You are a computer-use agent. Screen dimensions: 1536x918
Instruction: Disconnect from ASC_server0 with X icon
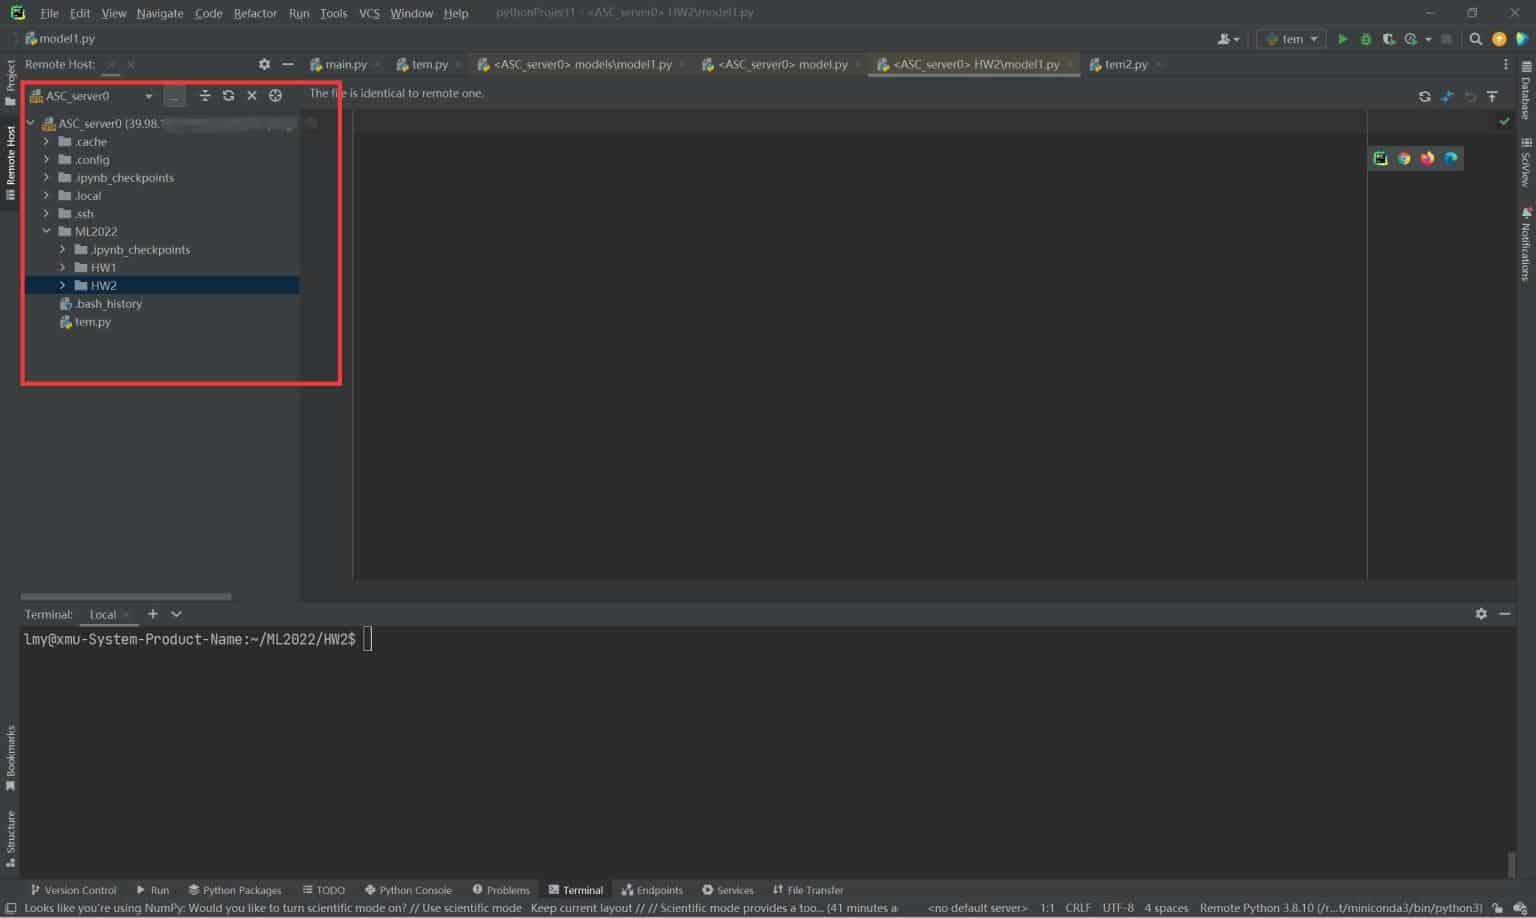pos(252,96)
